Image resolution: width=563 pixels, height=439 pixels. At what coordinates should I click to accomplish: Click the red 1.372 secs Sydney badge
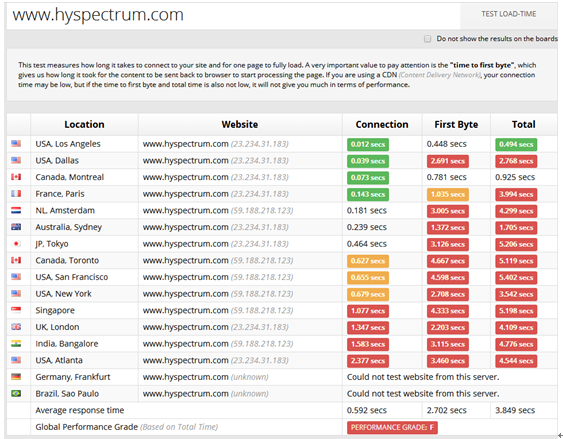click(447, 228)
